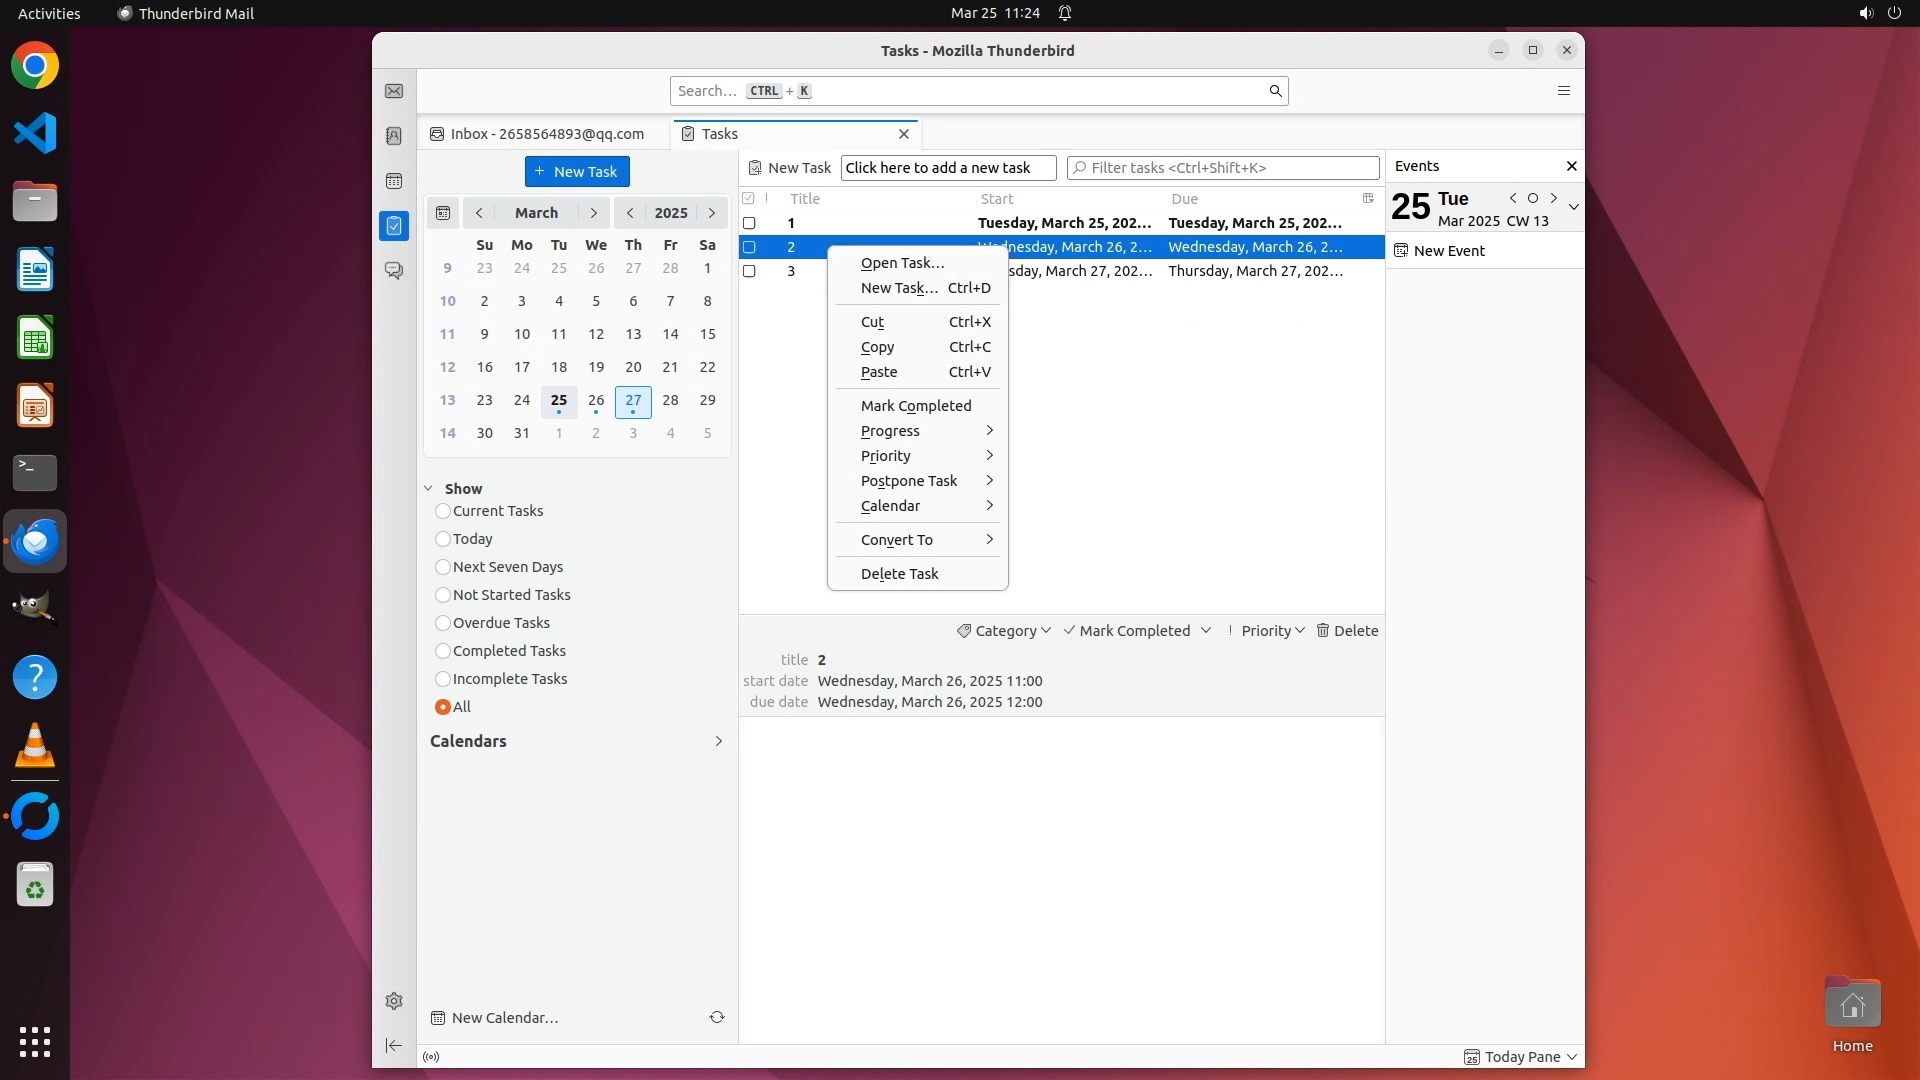Open the hamburger application menu
Image resolution: width=1920 pixels, height=1080 pixels.
tap(1564, 91)
